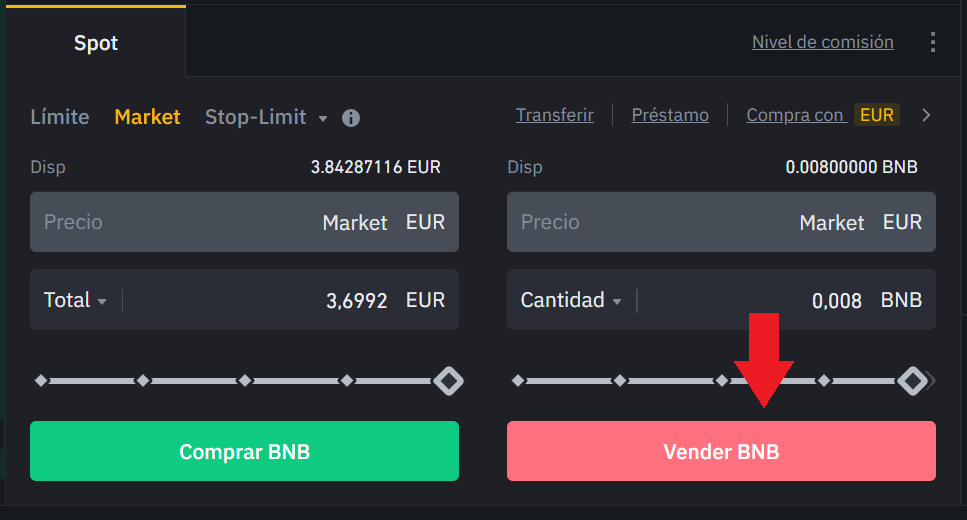Screen dimensions: 967x520
Task: Open the Nivel de comisión link
Action: 822,42
